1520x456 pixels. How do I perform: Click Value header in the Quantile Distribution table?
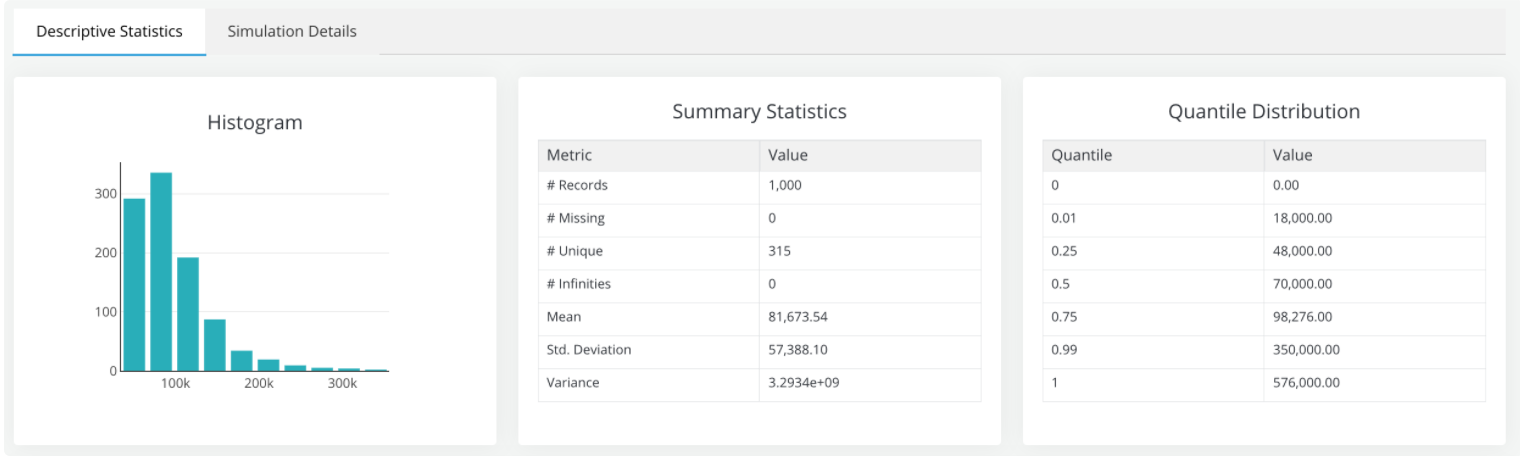click(1292, 155)
